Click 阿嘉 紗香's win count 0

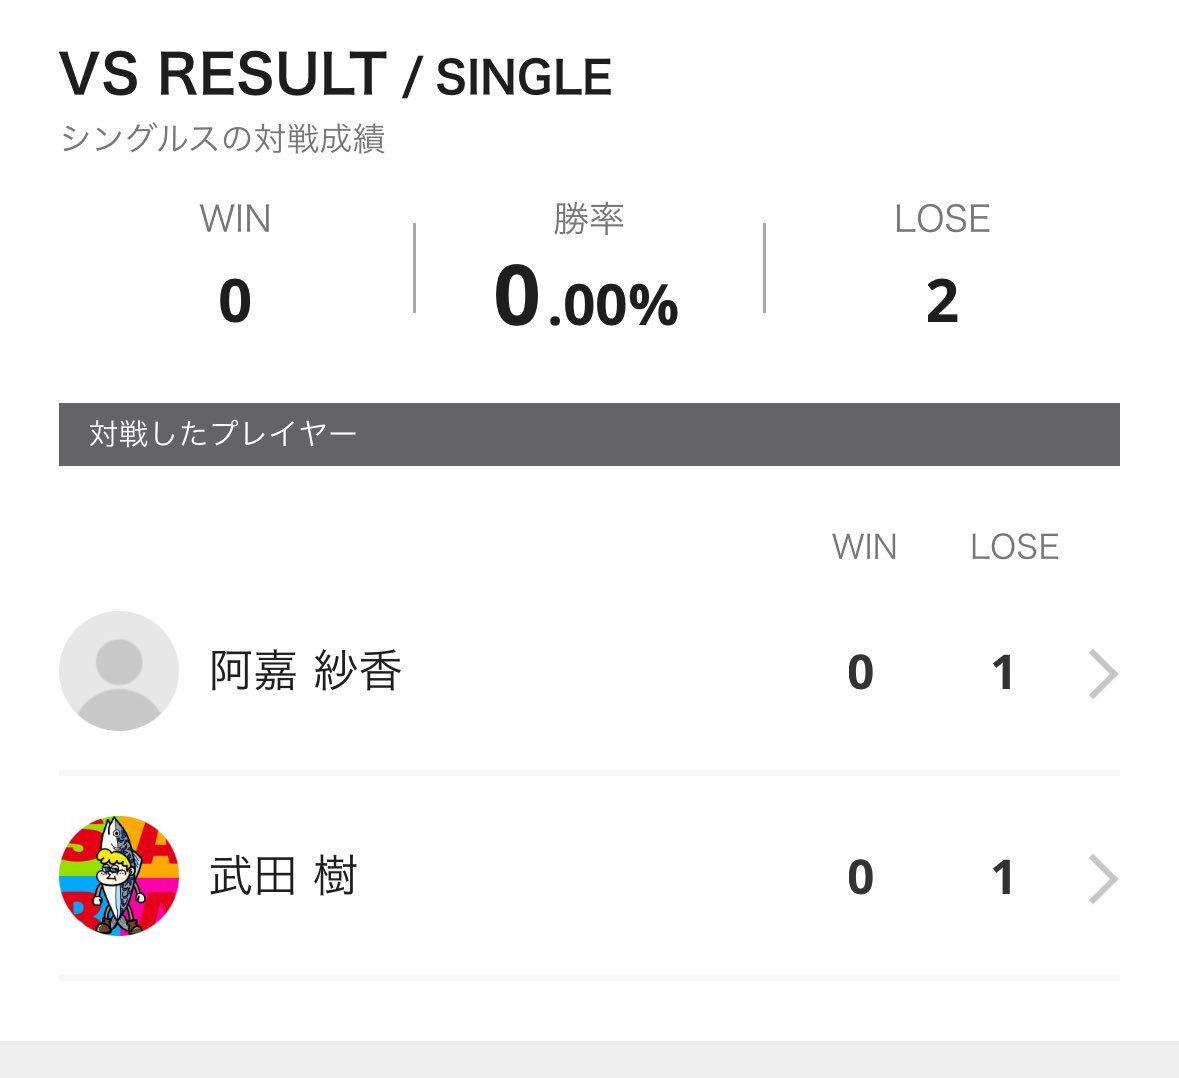point(860,672)
